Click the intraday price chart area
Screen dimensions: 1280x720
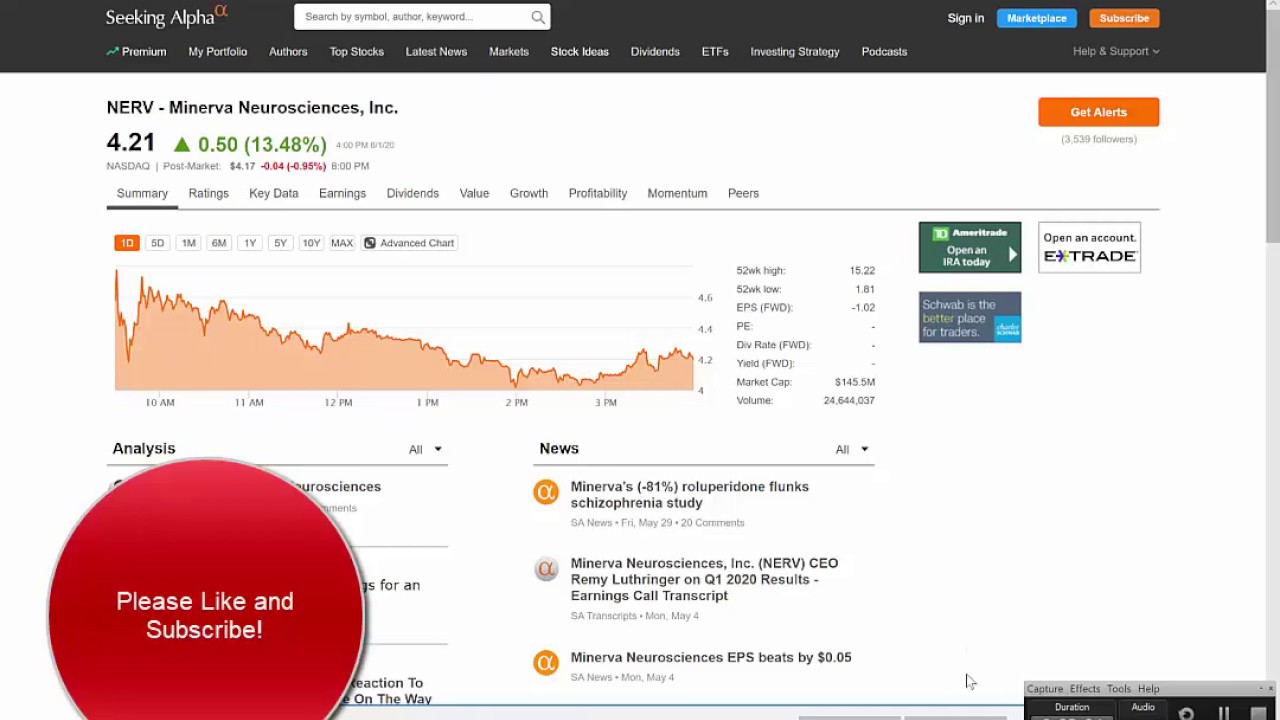tap(404, 329)
